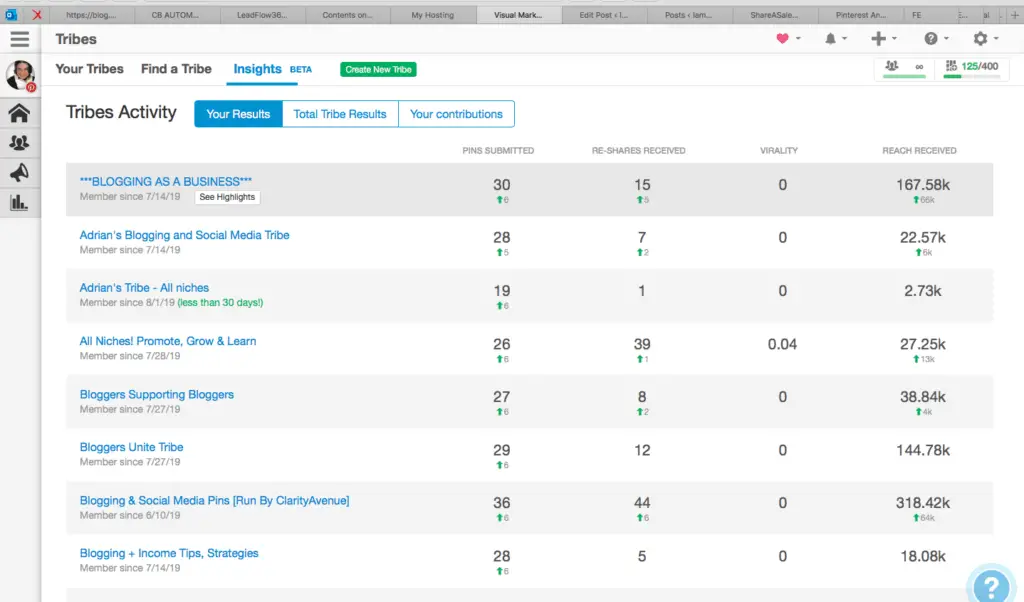Switch to the Visual Mark... browser tab
This screenshot has height=602, width=1024.
(x=518, y=15)
